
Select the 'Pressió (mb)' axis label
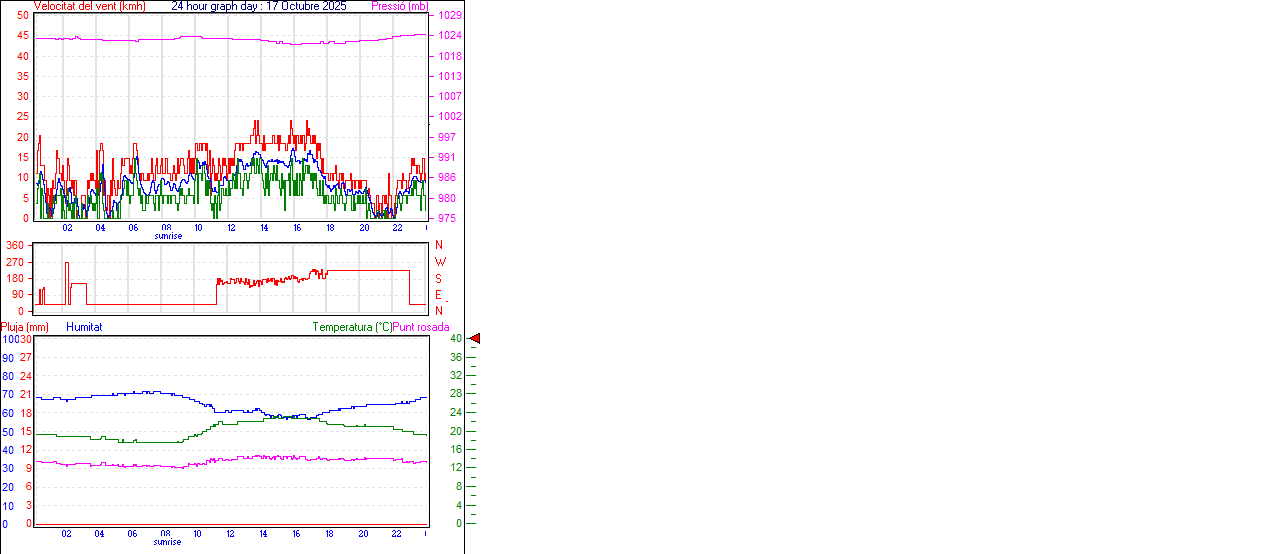click(398, 6)
